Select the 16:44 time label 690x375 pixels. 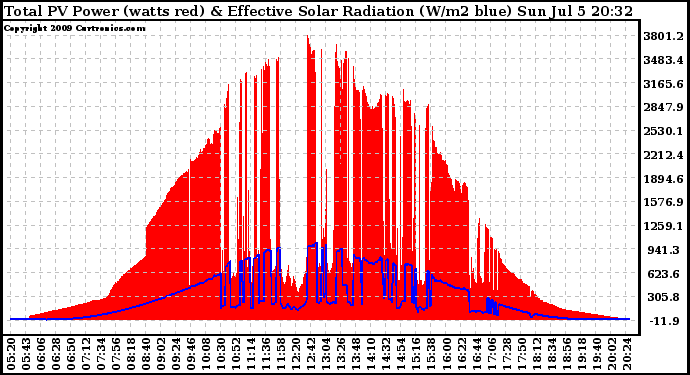click(x=476, y=354)
